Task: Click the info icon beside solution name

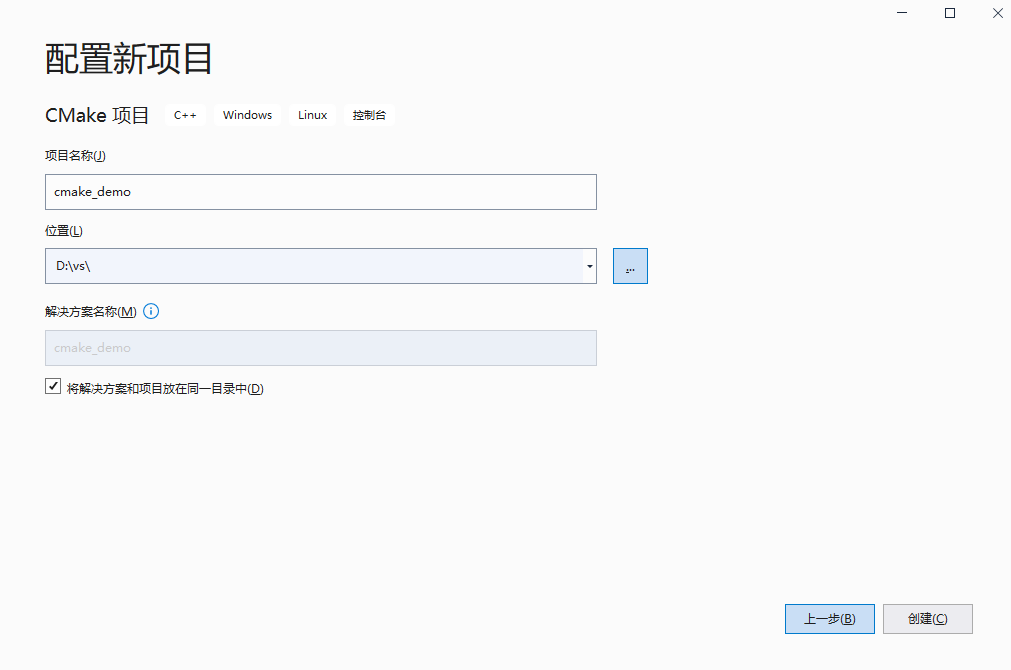Action: [x=151, y=311]
